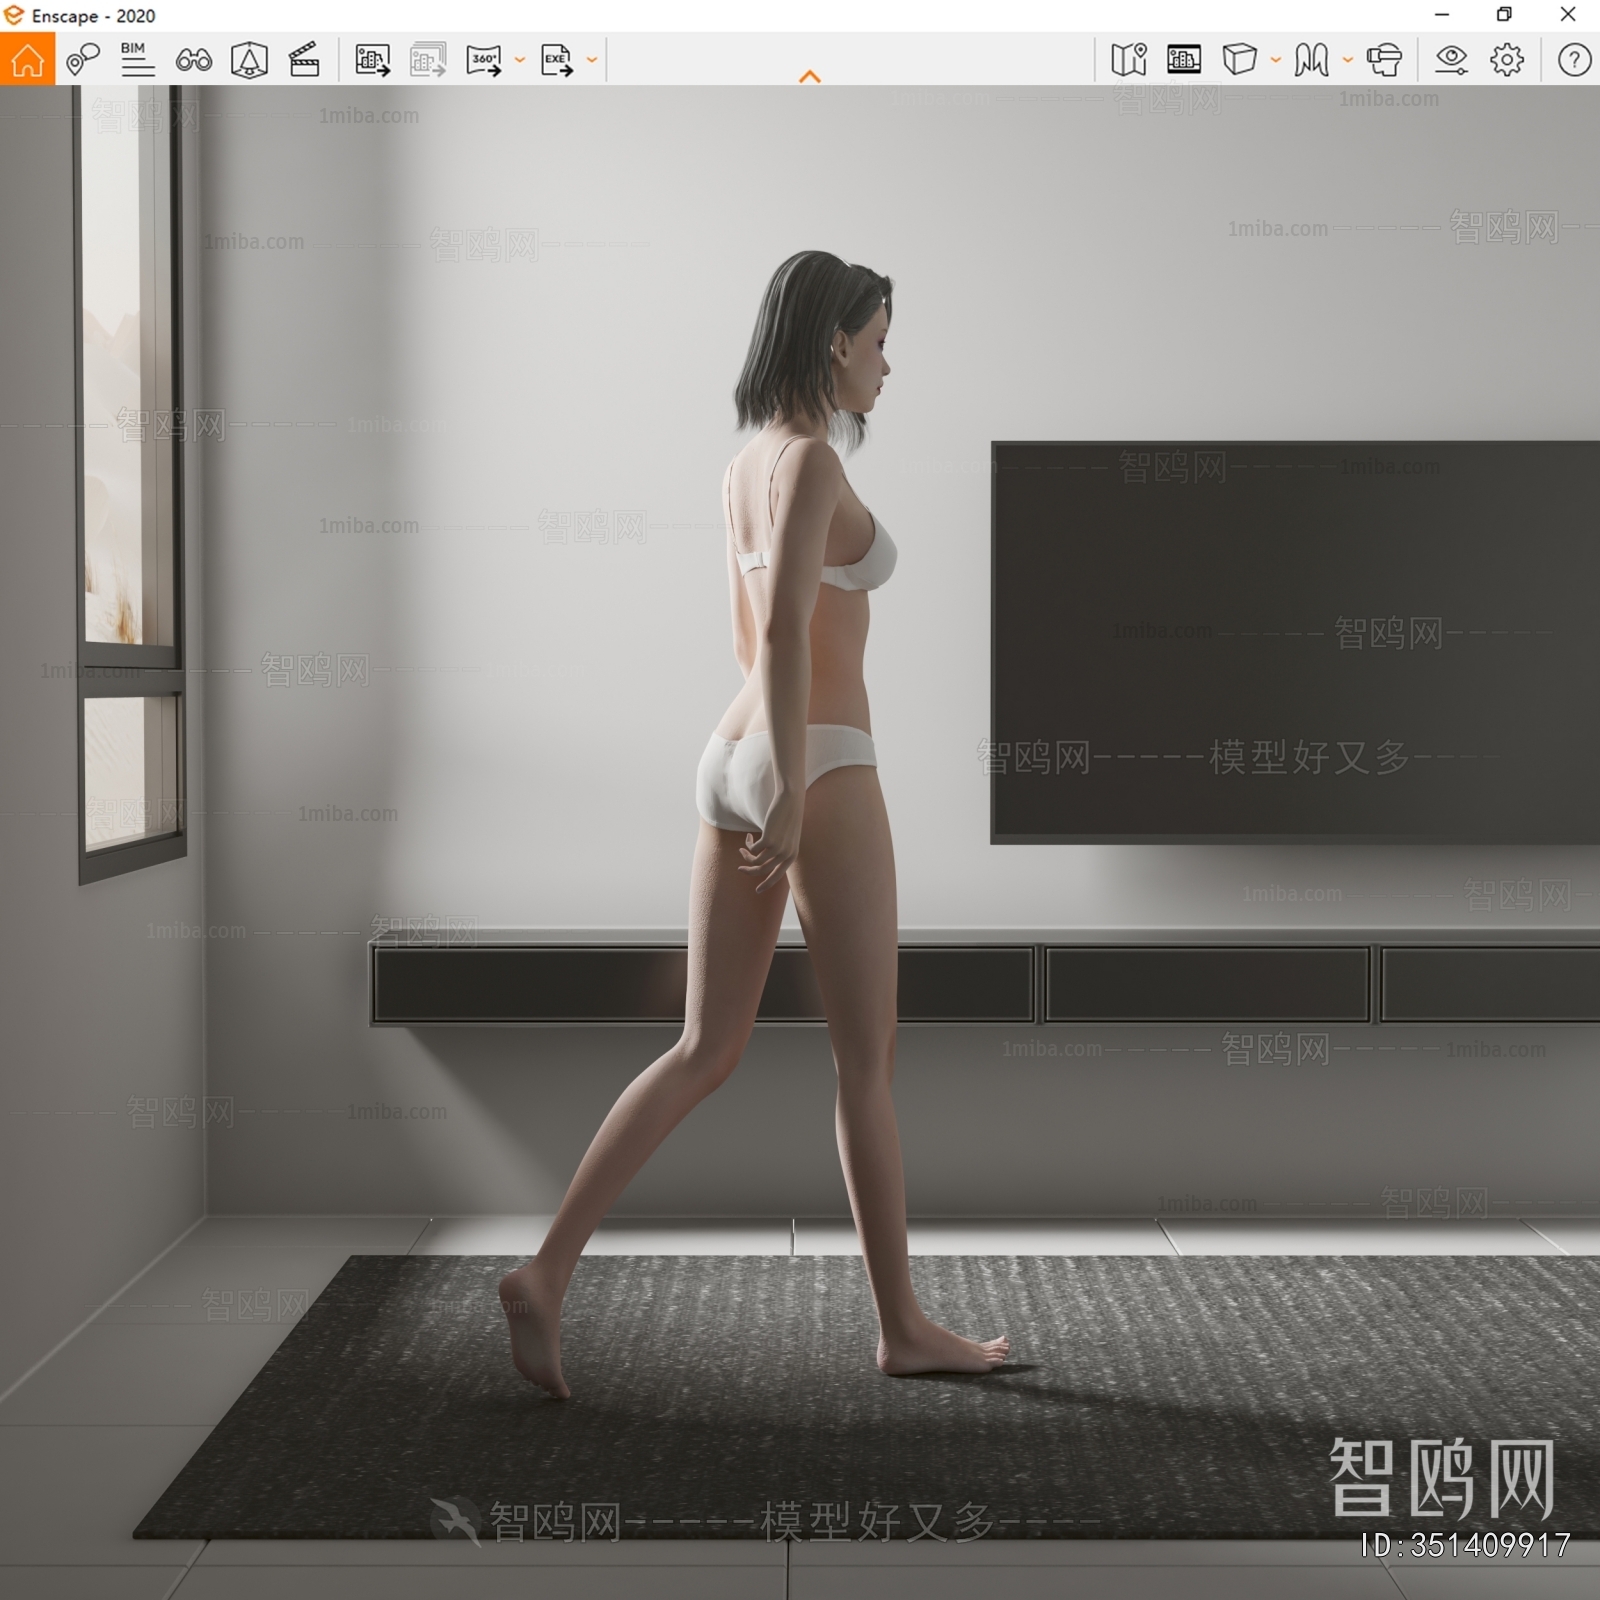
Task: Restore down the Enscape window
Action: pyautogui.click(x=1504, y=15)
